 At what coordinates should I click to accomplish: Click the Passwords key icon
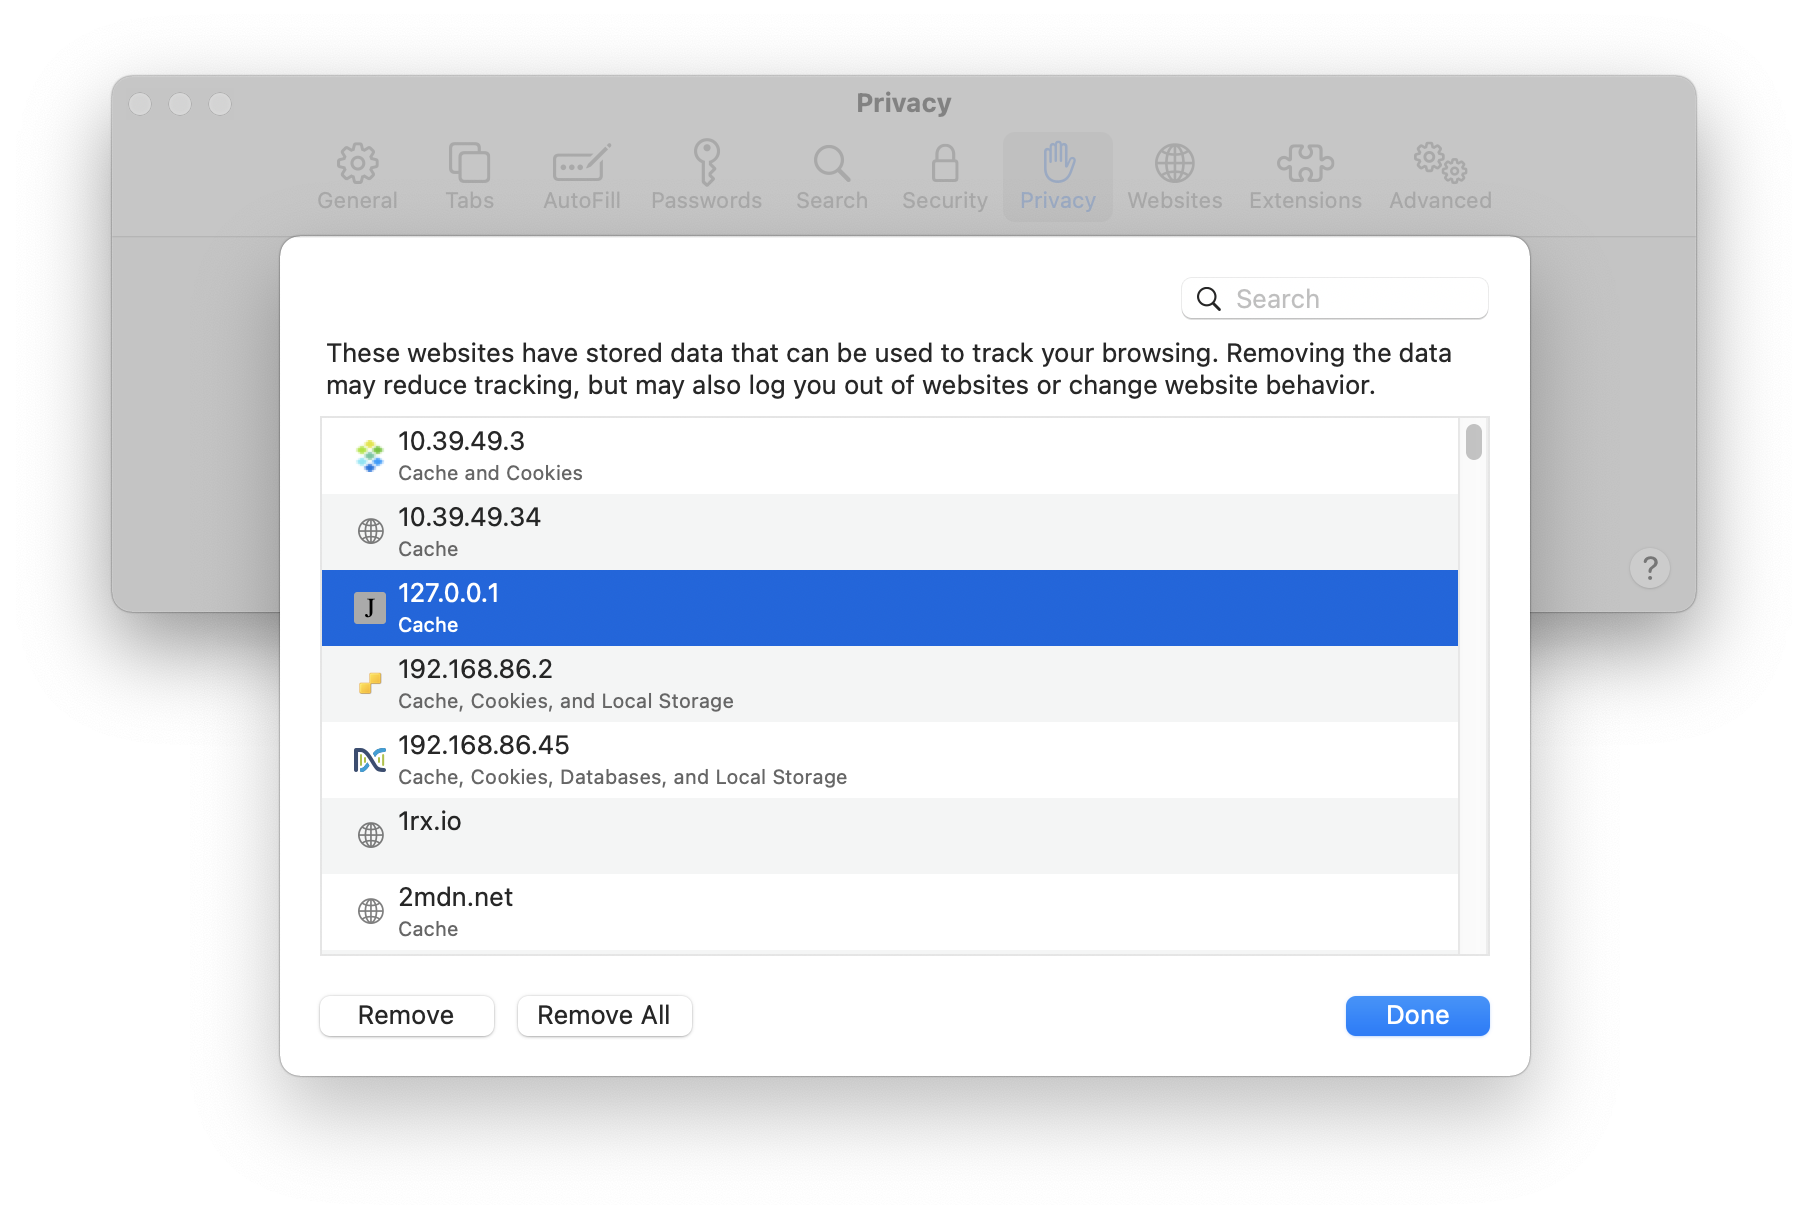706,175
